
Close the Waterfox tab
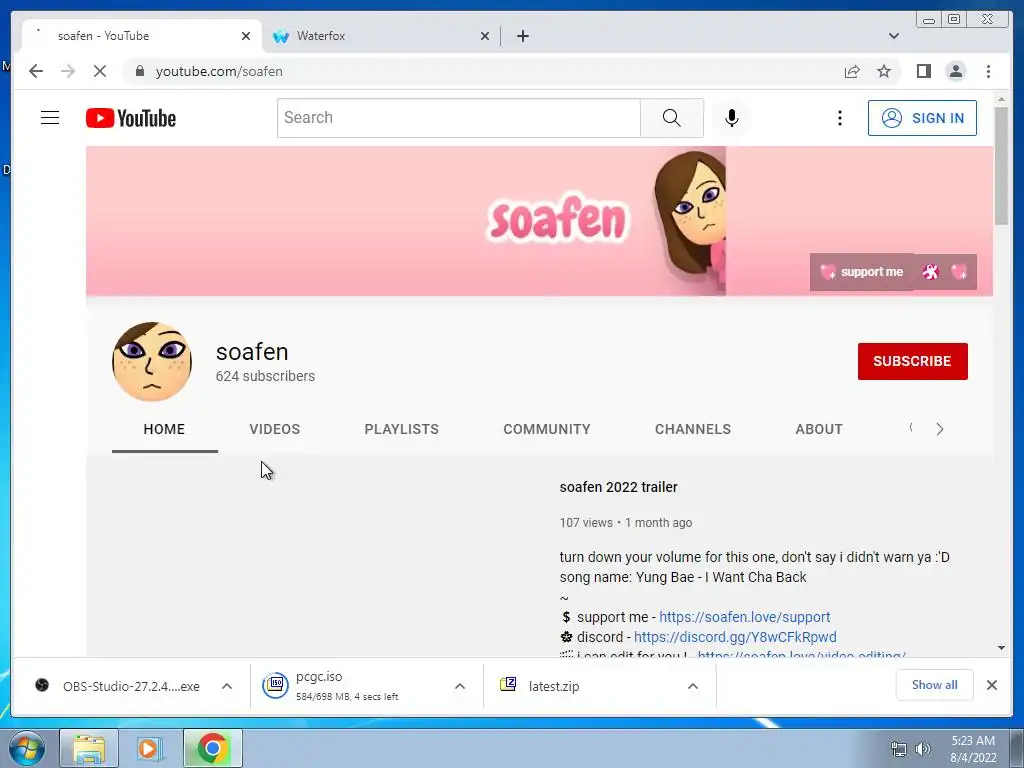(x=485, y=36)
